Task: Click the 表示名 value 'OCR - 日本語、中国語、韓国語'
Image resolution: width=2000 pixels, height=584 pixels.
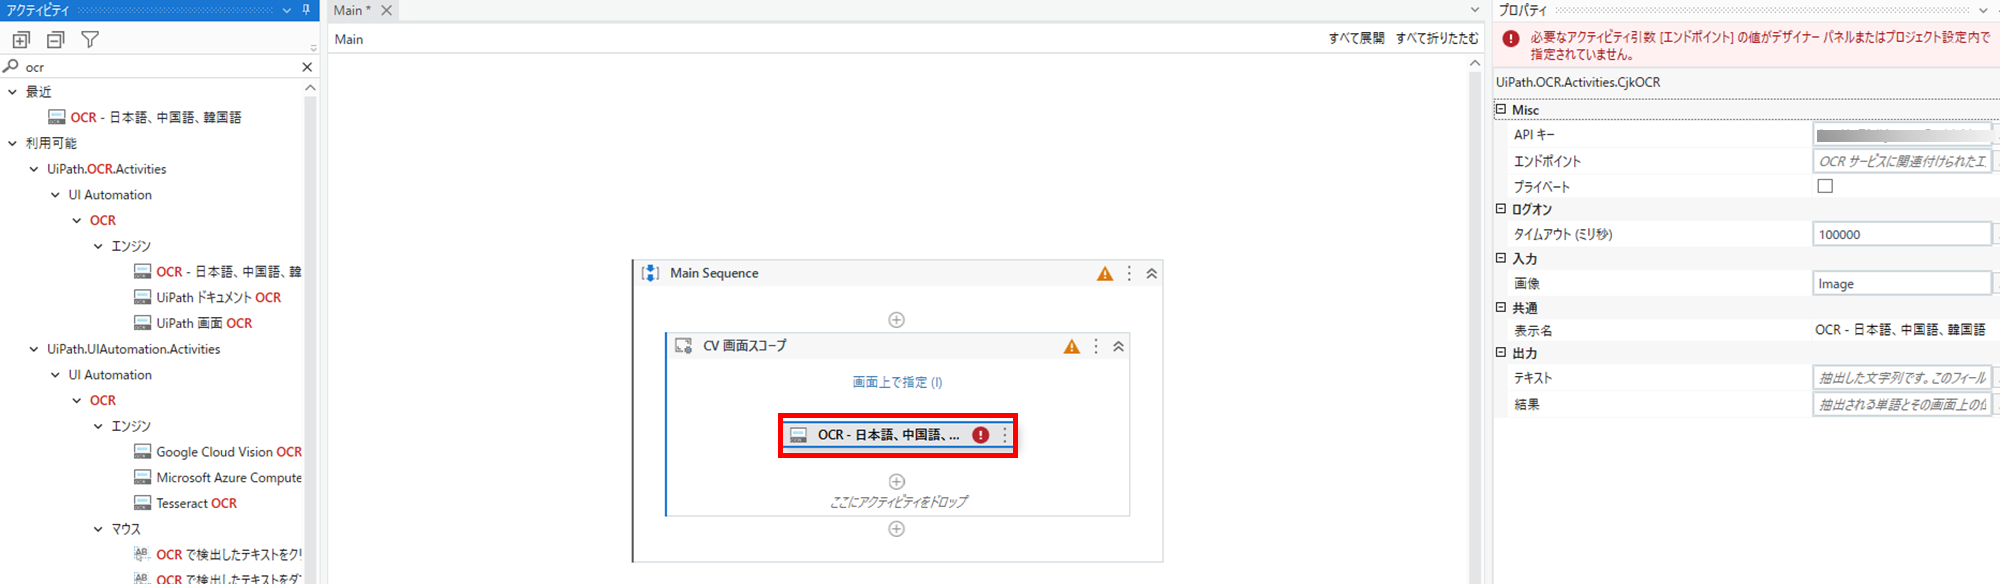Action: [1900, 329]
